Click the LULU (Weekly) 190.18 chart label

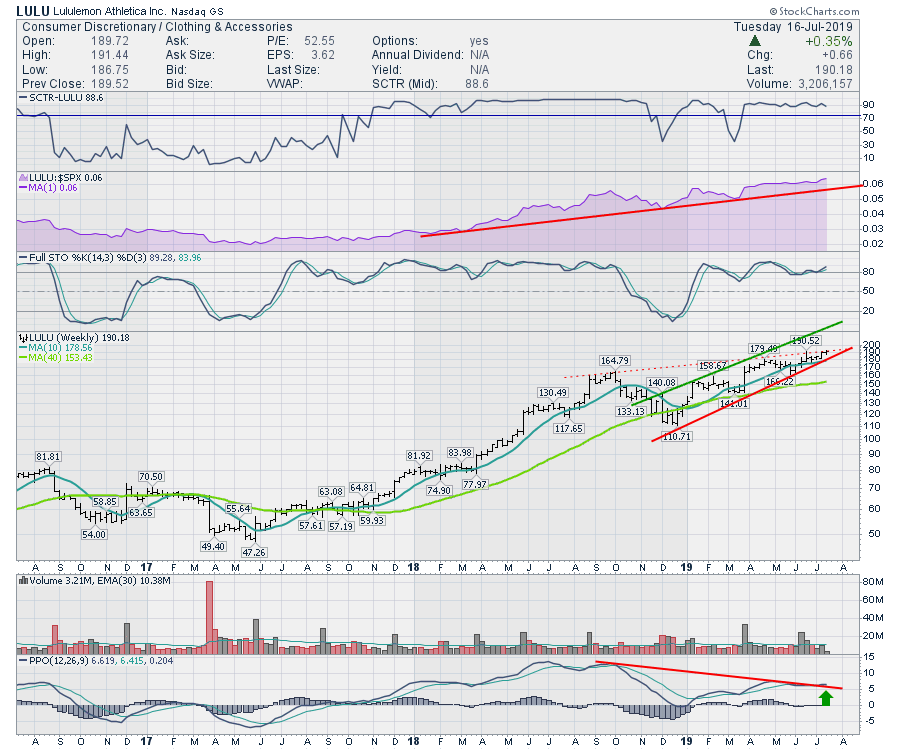pyautogui.click(x=79, y=338)
